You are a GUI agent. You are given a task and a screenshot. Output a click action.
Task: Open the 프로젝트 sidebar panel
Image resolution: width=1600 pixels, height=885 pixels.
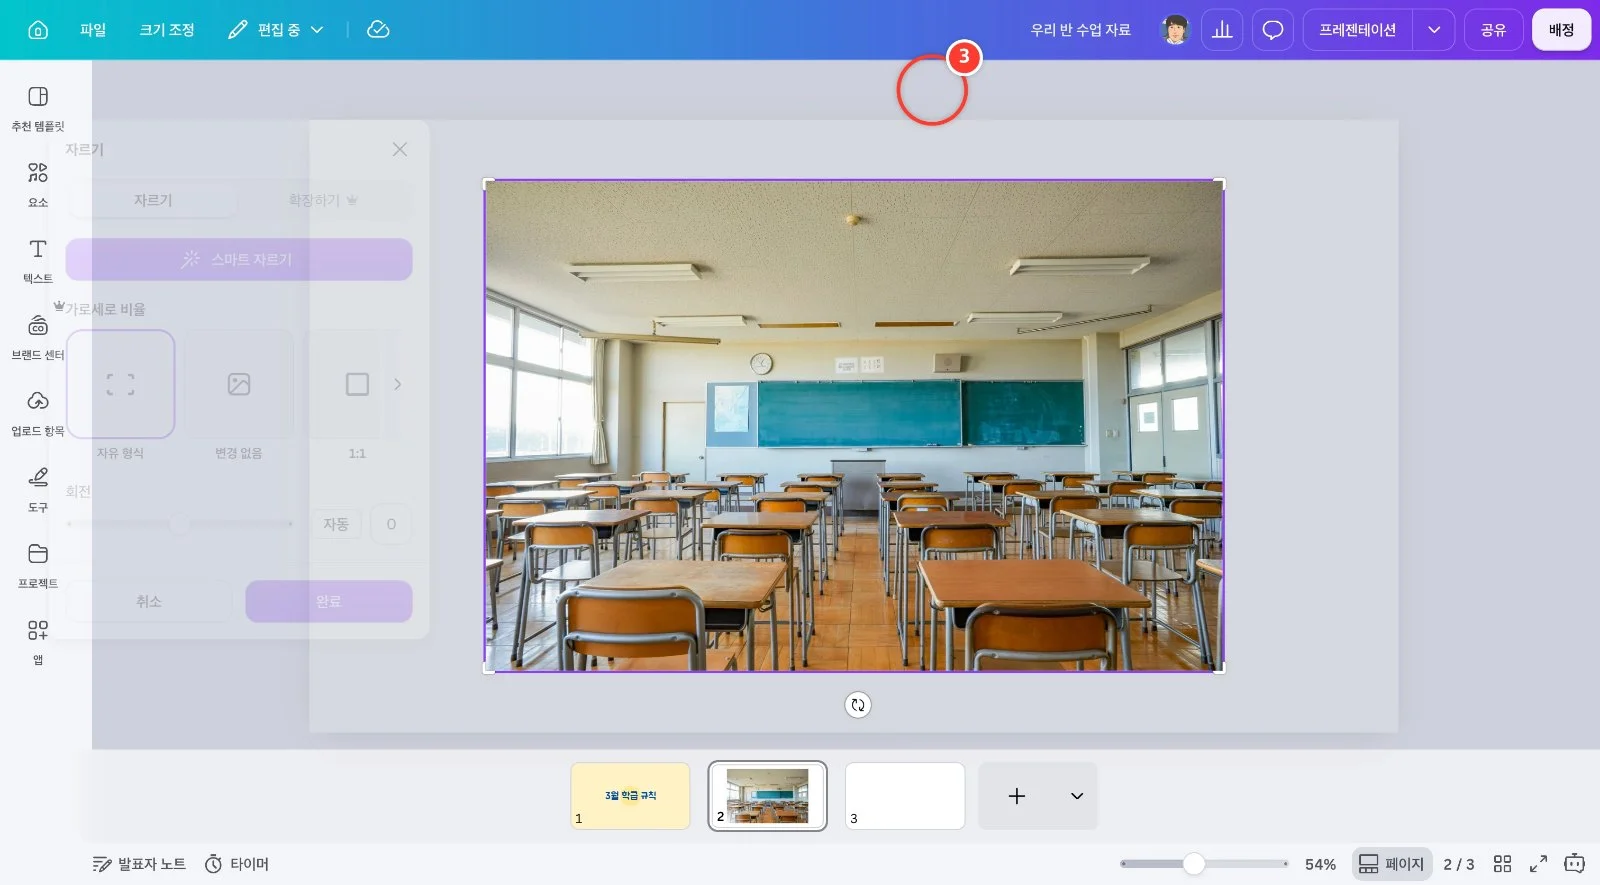[x=38, y=566]
